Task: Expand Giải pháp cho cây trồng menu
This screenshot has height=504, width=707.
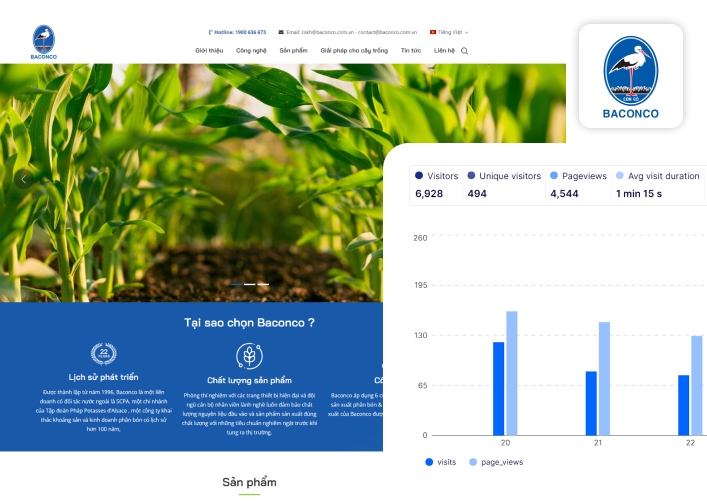Action: [x=355, y=50]
